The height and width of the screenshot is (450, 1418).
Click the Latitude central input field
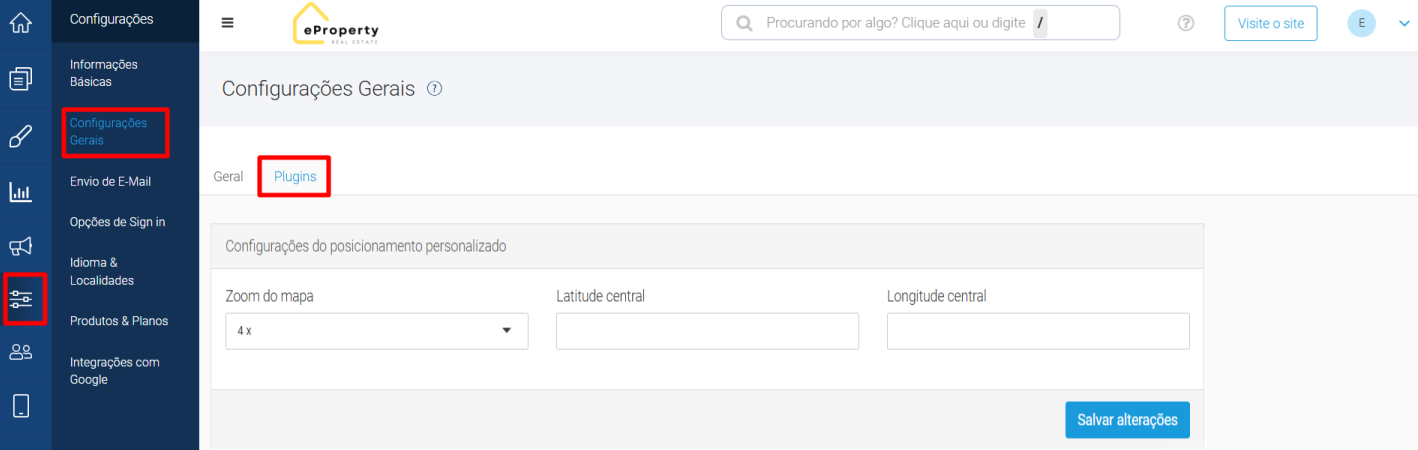pos(707,331)
